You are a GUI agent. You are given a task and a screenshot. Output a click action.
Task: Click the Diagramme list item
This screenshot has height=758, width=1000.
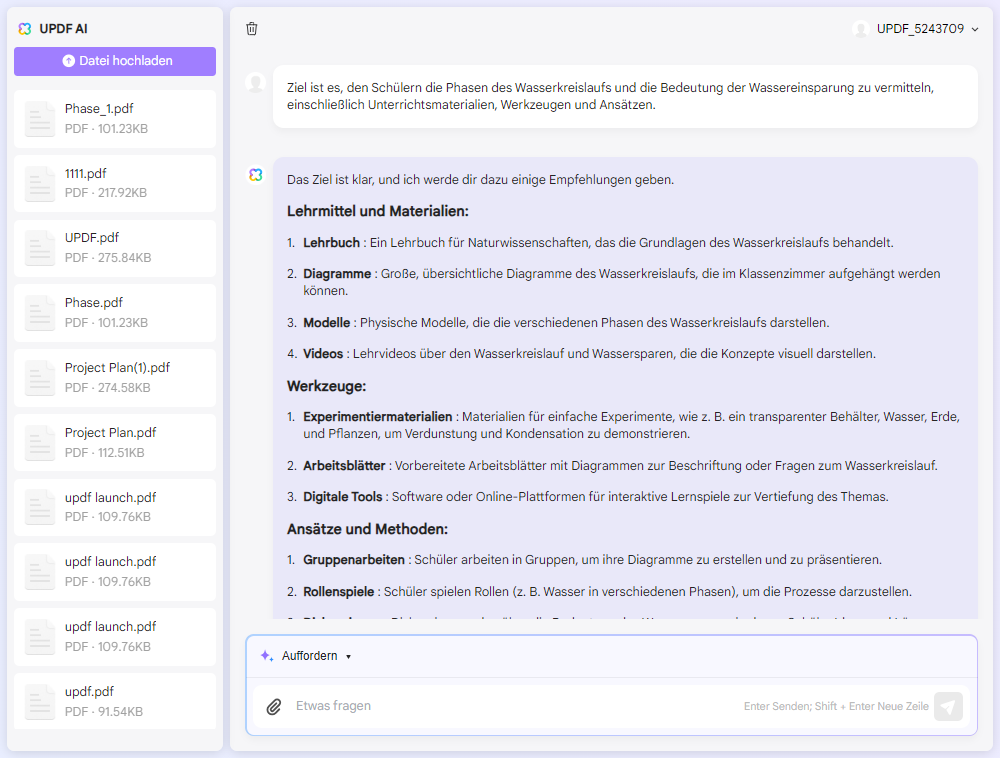(614, 282)
